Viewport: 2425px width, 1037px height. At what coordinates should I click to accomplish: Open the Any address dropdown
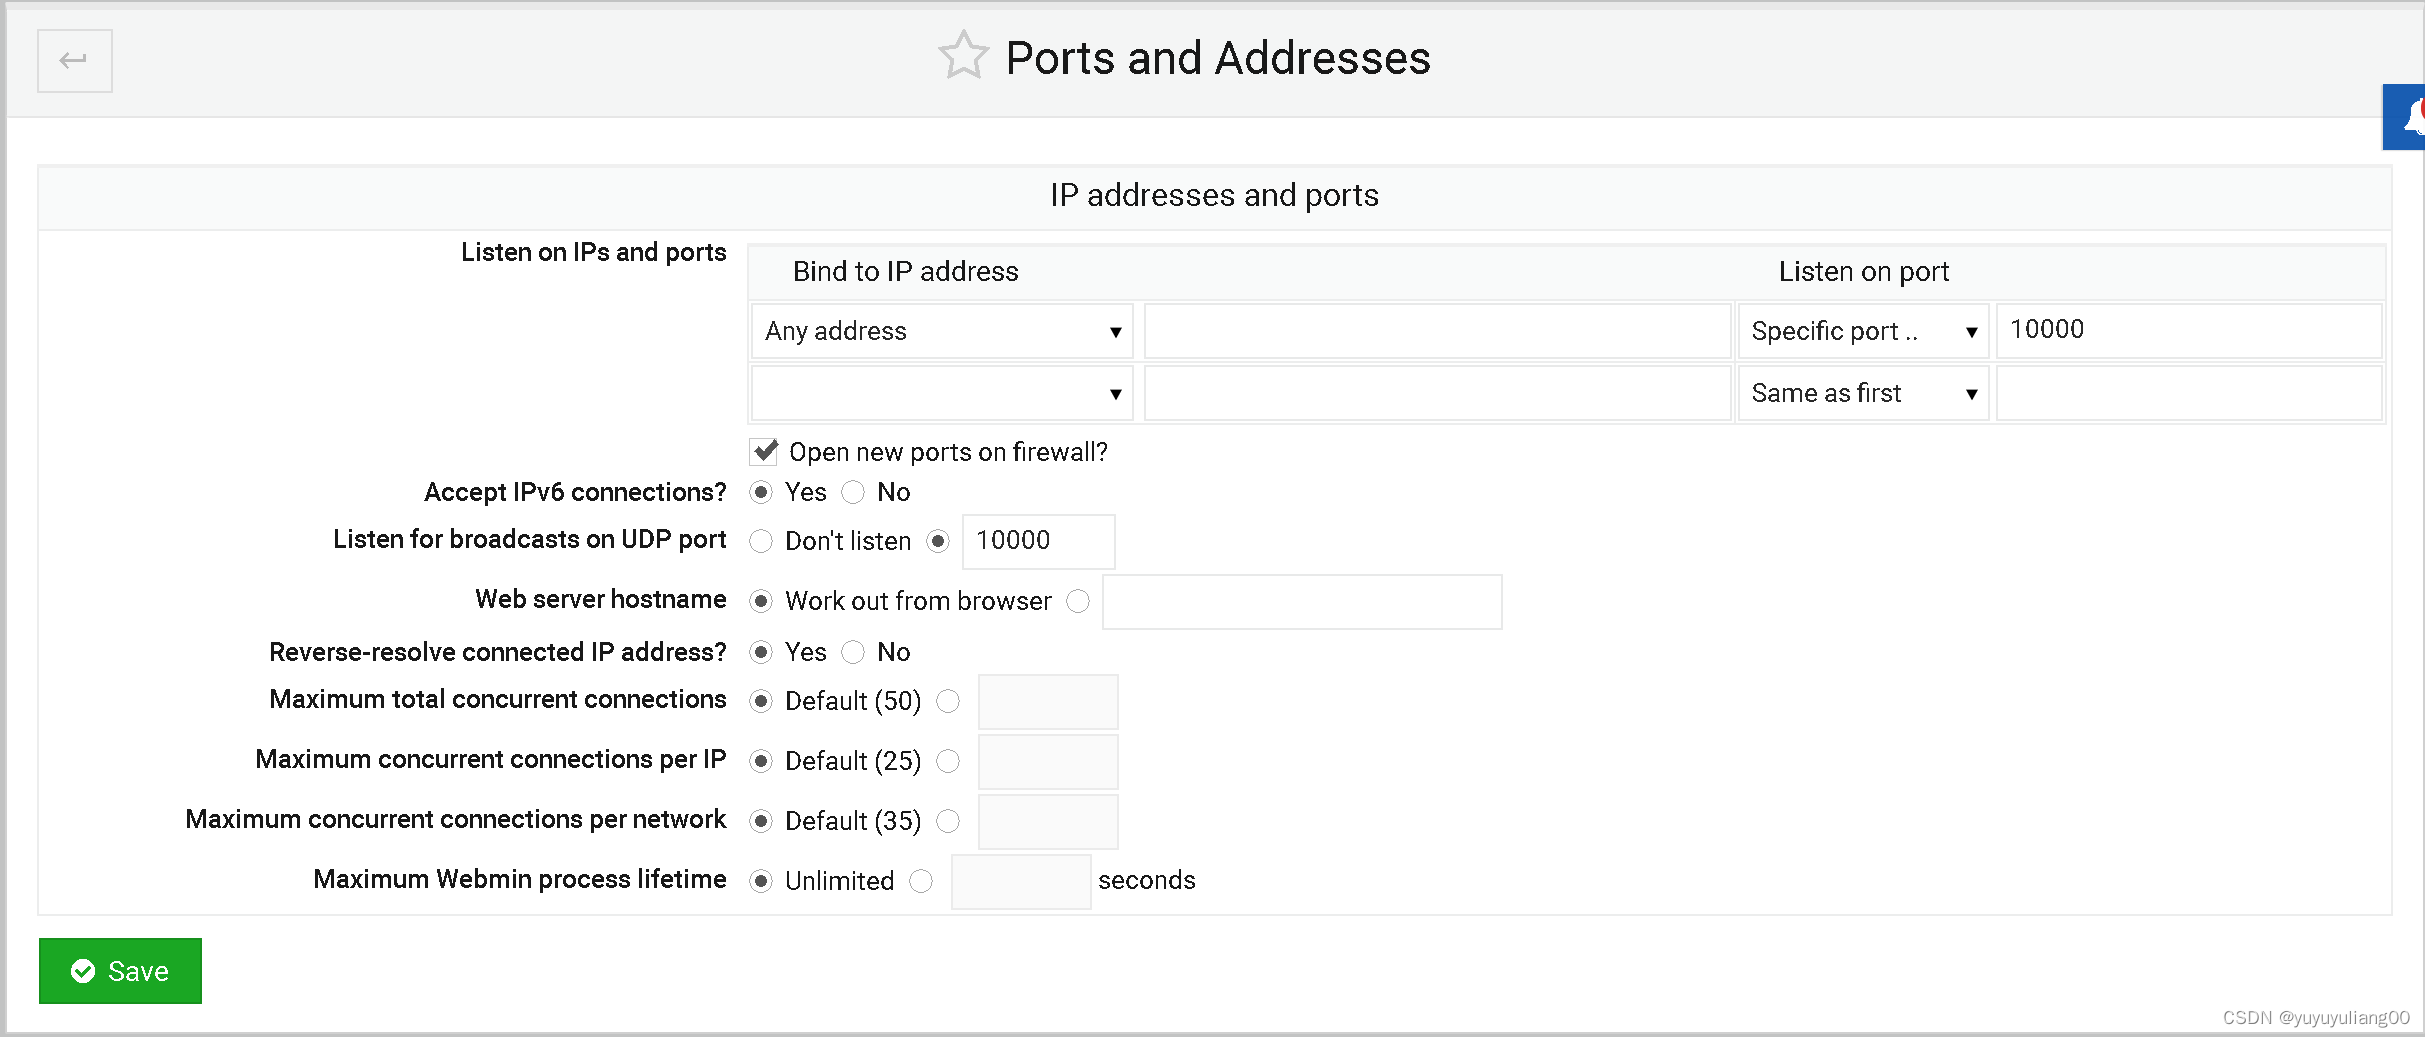click(x=940, y=331)
